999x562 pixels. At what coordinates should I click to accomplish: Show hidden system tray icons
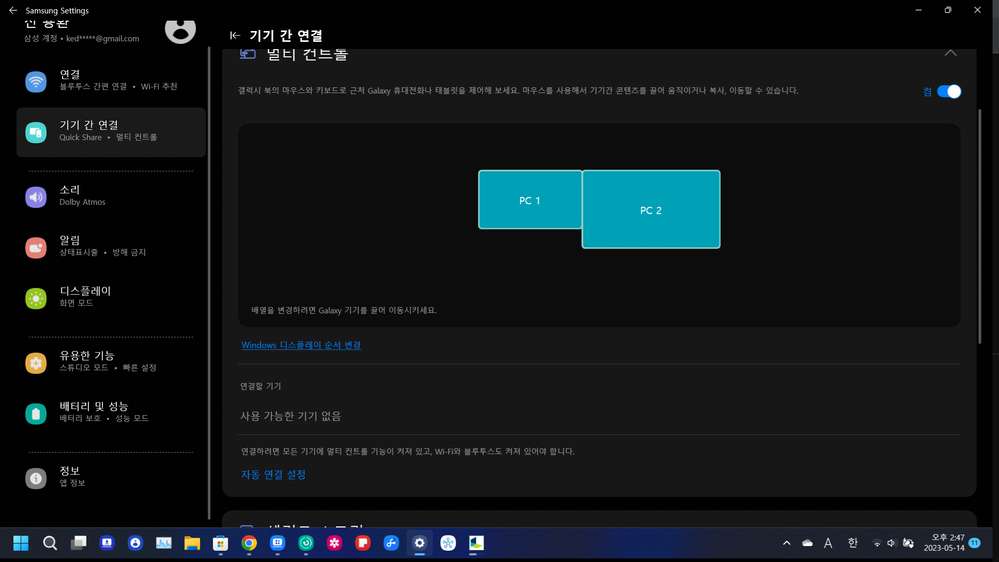[x=786, y=543]
